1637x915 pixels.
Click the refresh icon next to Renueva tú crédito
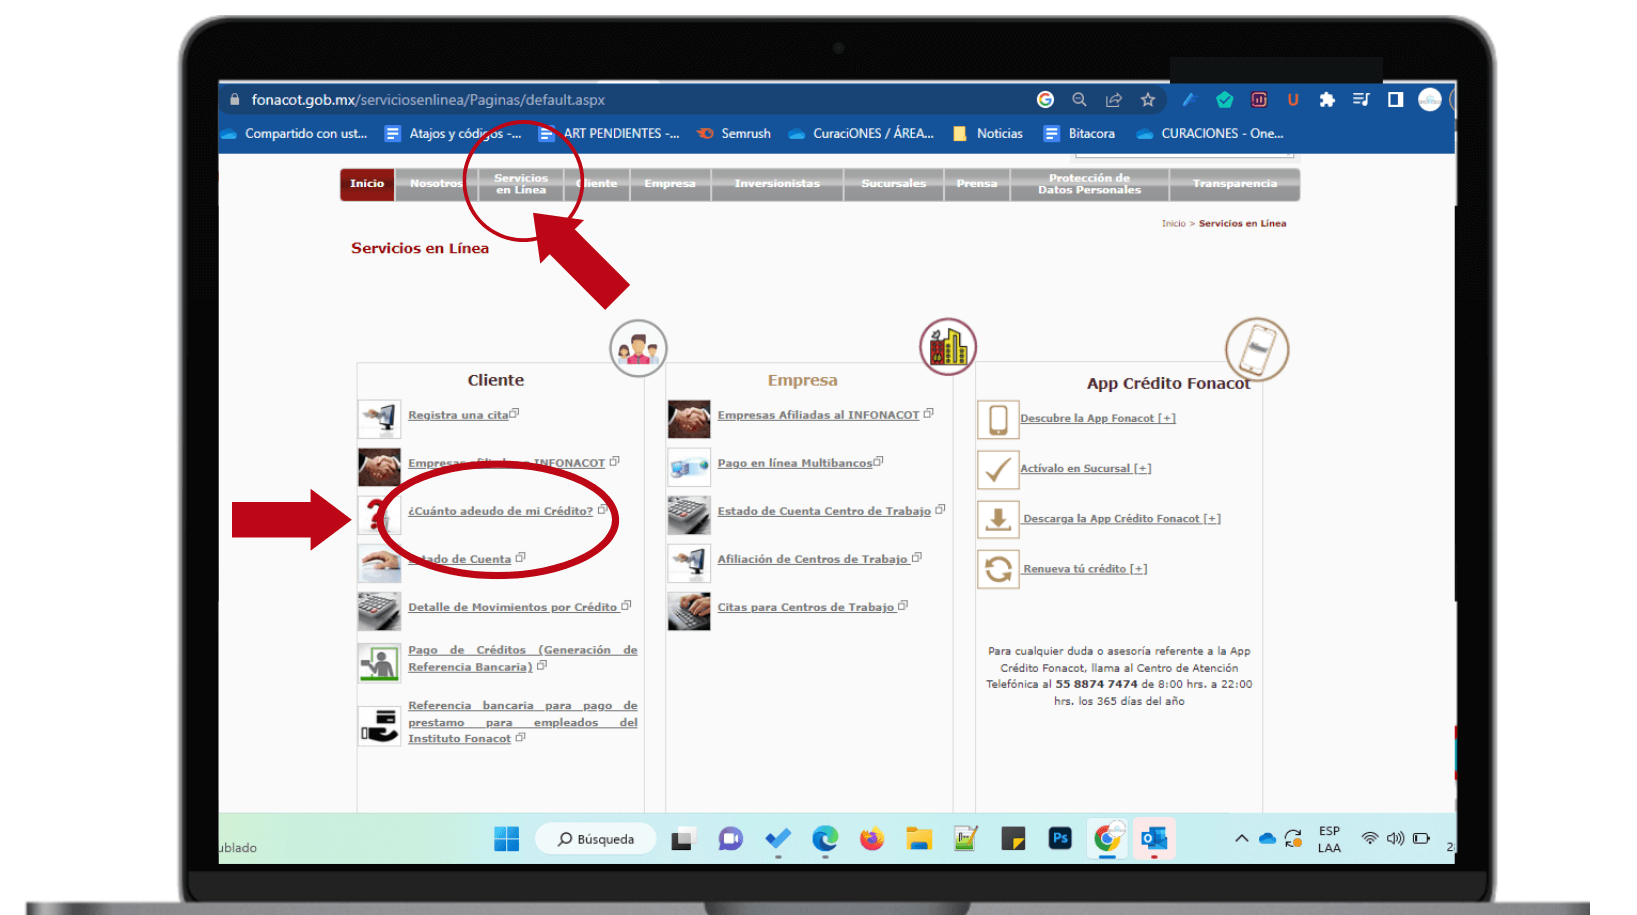[x=997, y=569]
